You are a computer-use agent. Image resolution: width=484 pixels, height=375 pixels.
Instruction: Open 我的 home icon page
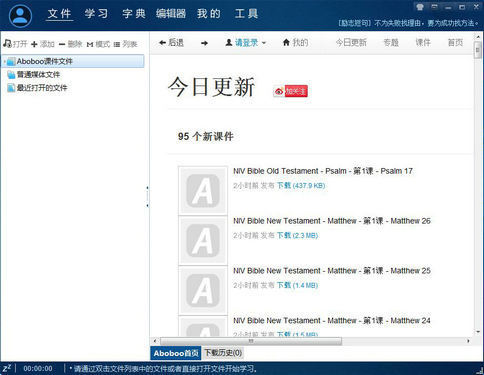click(295, 42)
